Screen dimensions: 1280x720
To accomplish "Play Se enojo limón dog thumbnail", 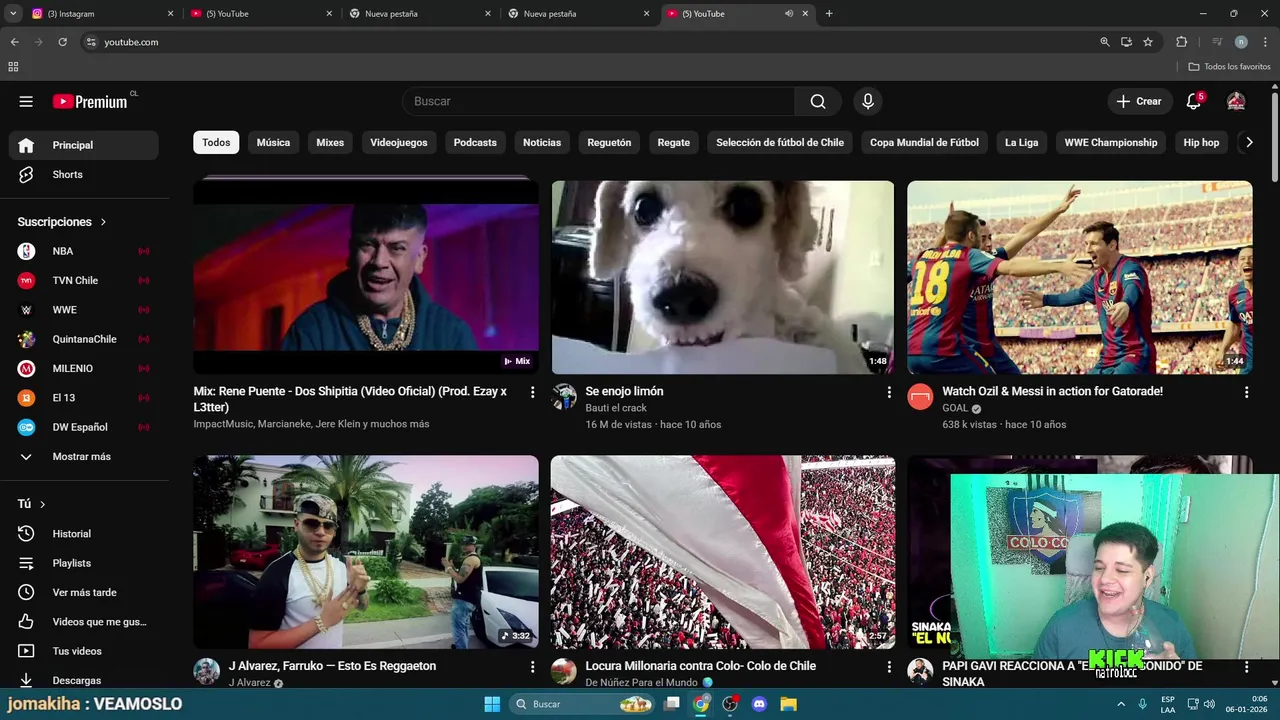I will point(722,277).
